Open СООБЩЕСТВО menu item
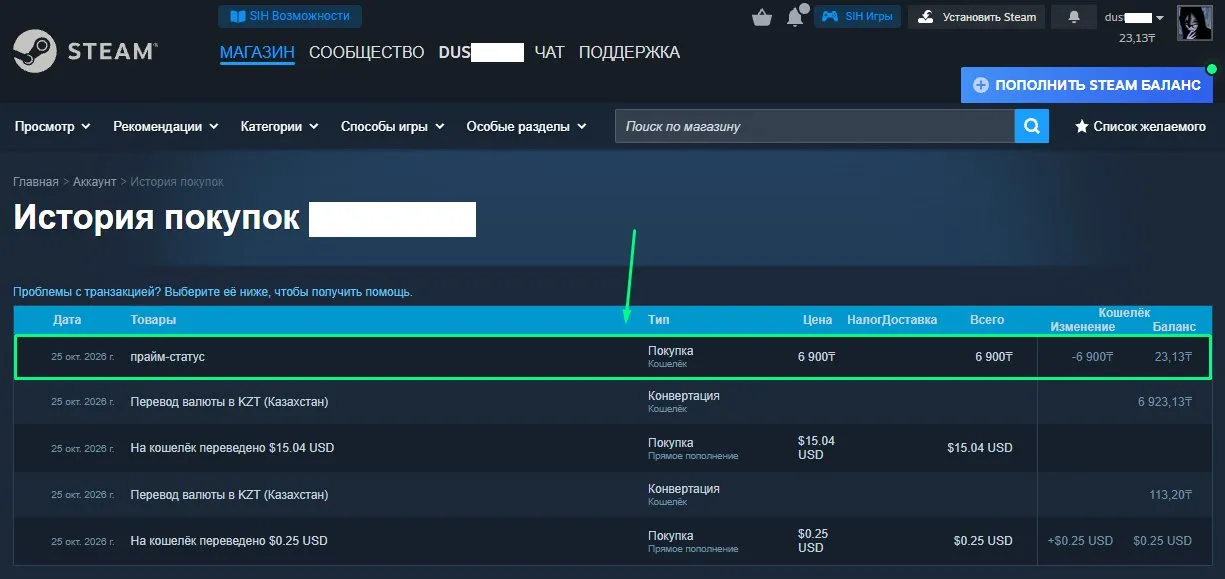This screenshot has height=579, width=1225. 366,52
